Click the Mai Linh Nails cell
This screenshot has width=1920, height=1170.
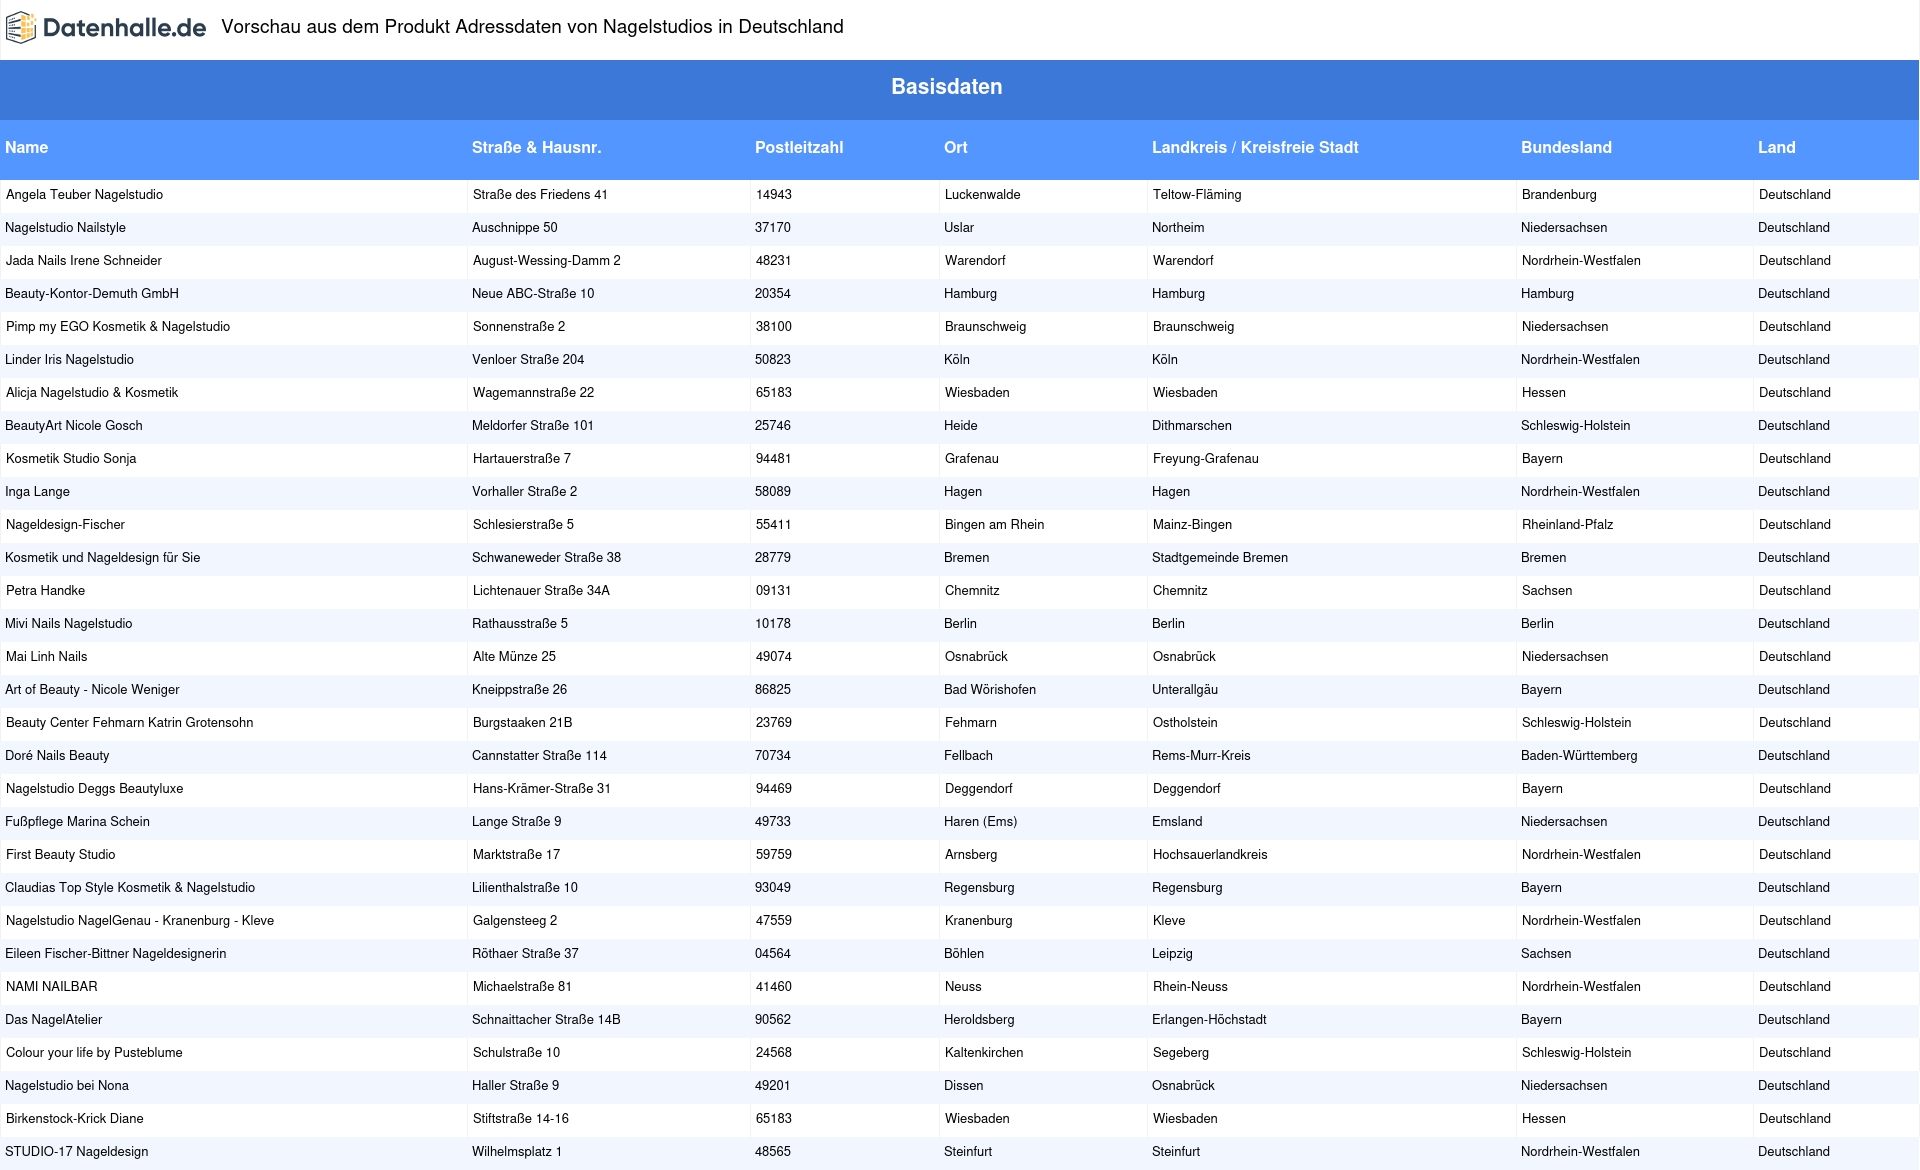[x=46, y=657]
